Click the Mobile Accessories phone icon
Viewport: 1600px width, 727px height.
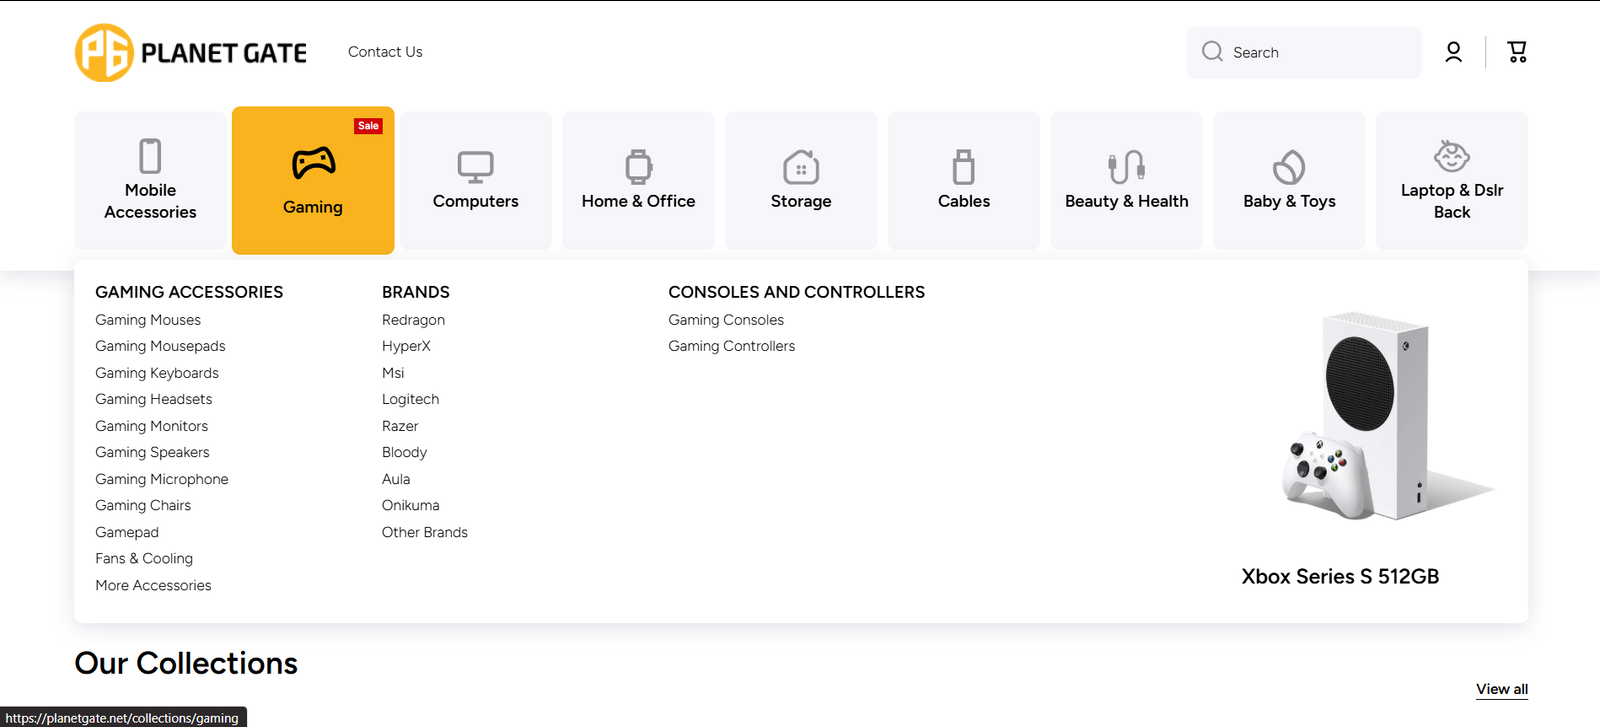pos(150,156)
